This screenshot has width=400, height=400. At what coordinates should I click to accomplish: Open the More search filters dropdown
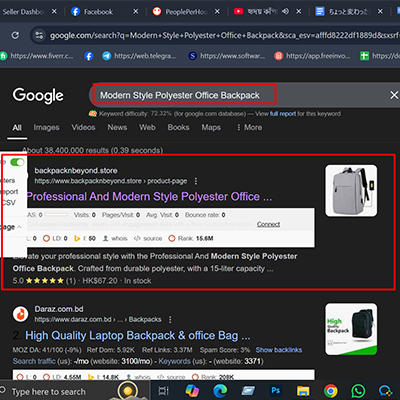(249, 127)
